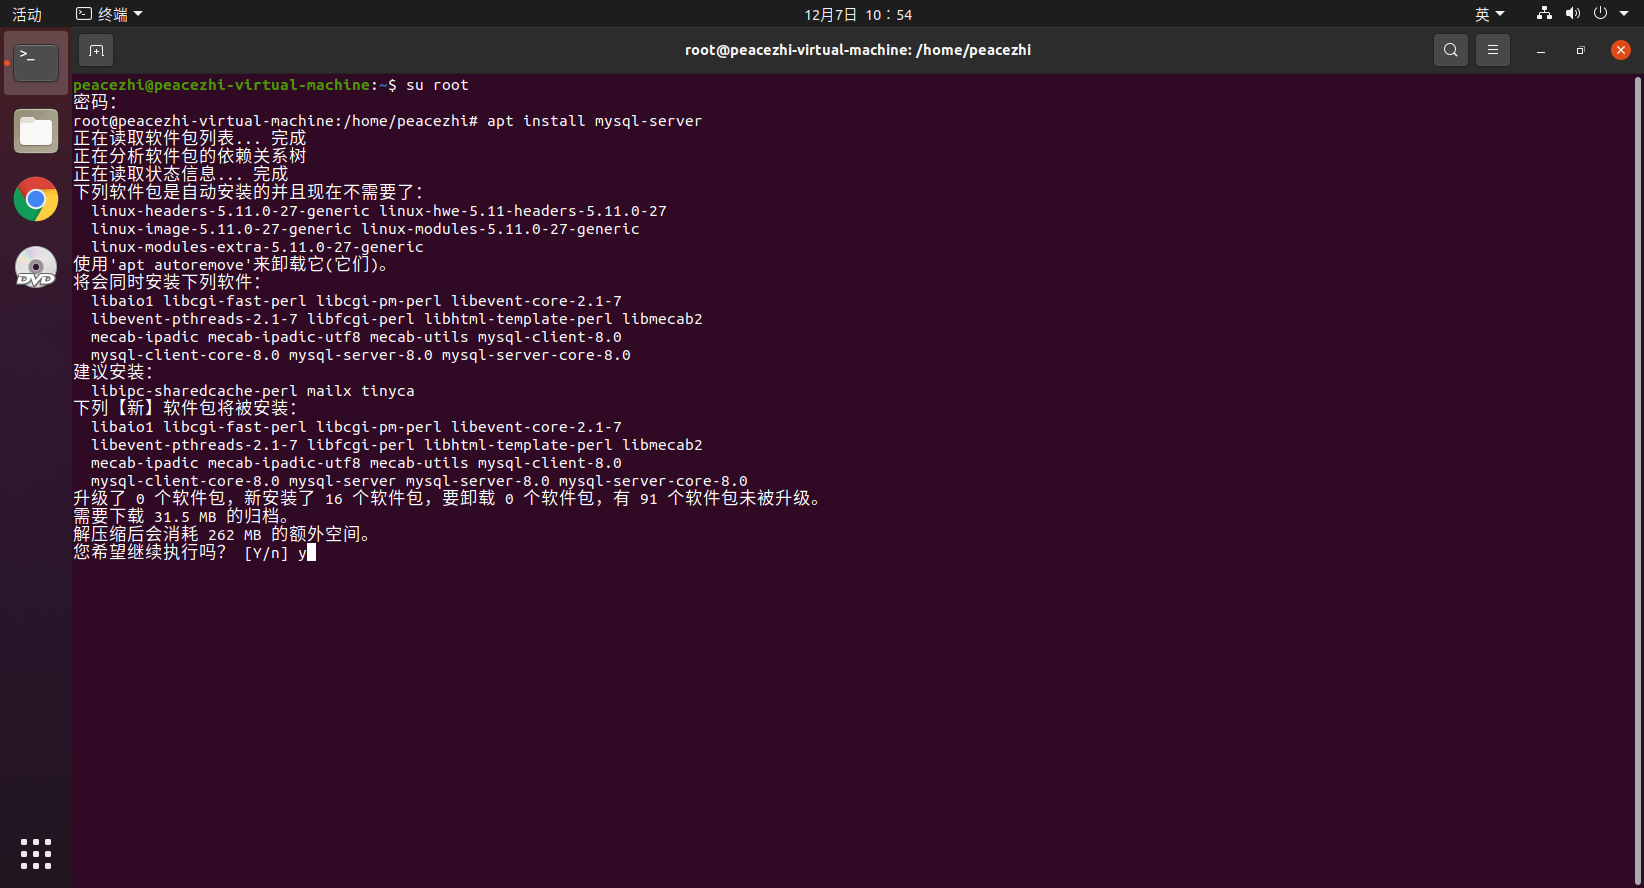The height and width of the screenshot is (888, 1644).
Task: Click the 'apt install mysql-server' command text
Action: click(594, 121)
